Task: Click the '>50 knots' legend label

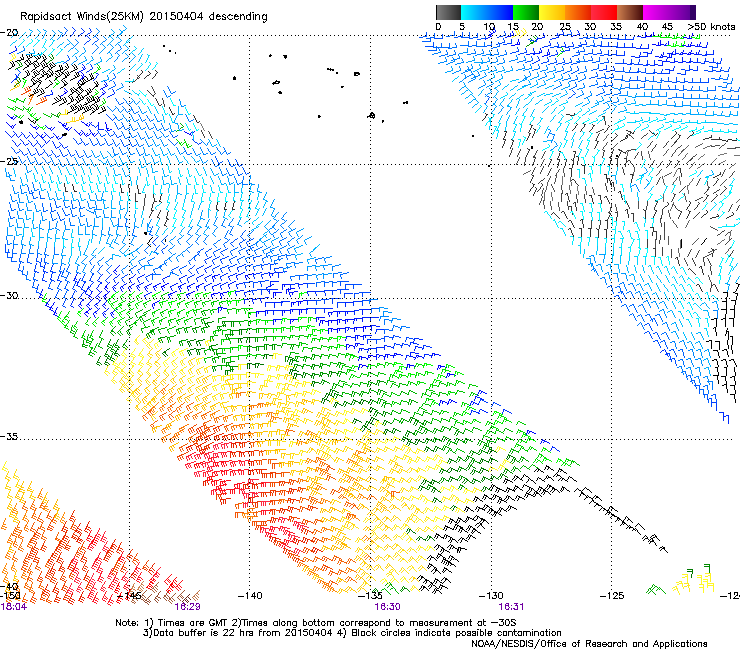Action: pos(711,27)
